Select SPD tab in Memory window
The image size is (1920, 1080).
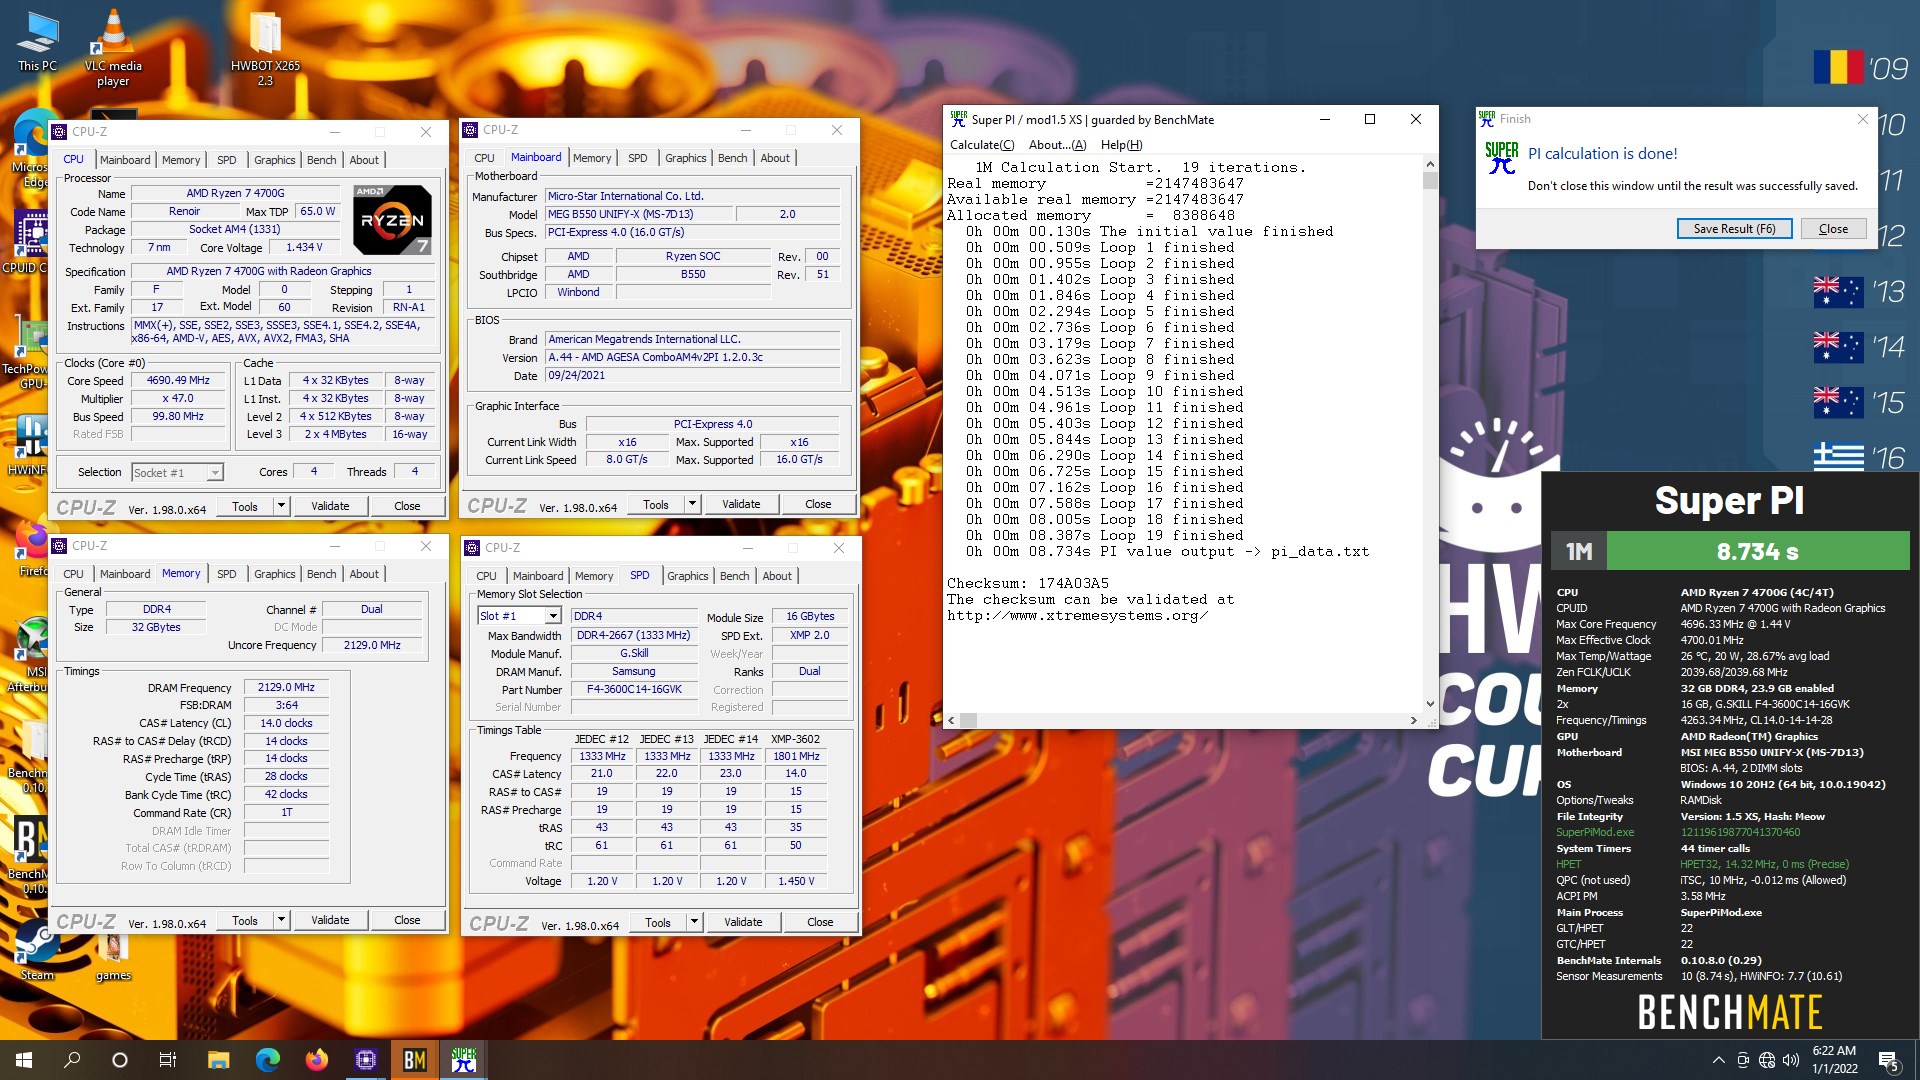pos(227,574)
